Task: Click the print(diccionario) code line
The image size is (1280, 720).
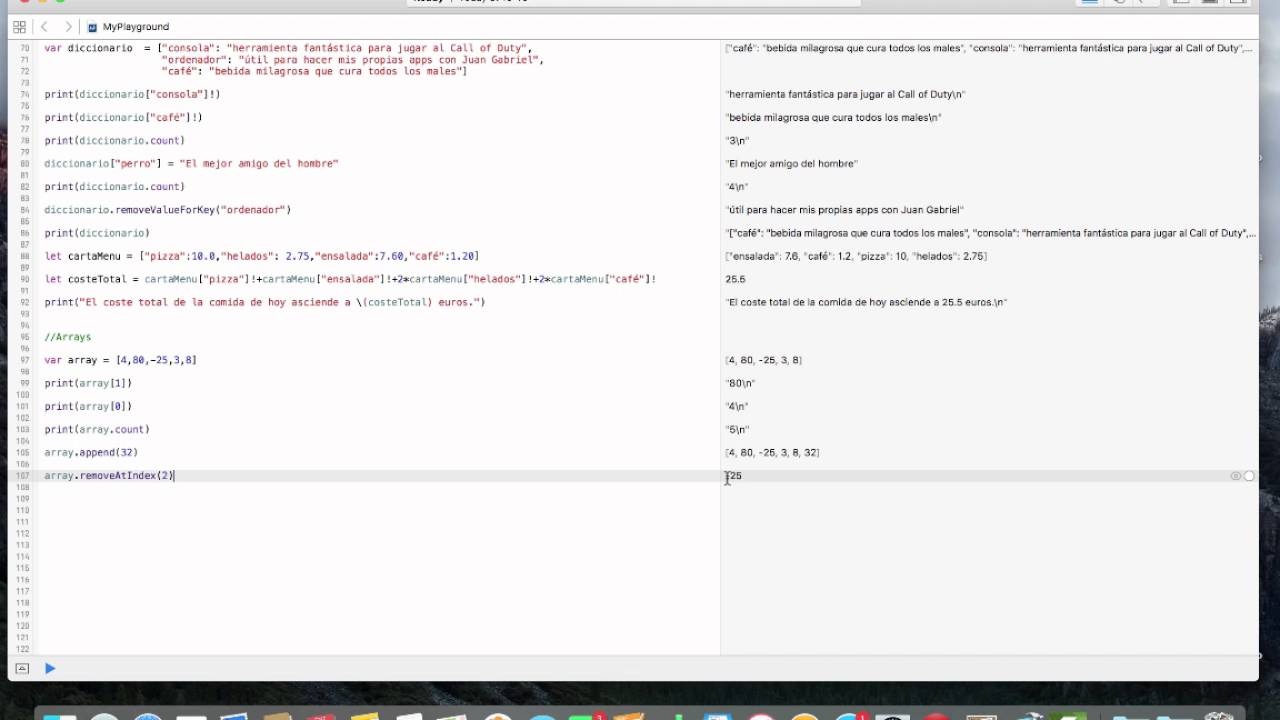Action: 97,233
